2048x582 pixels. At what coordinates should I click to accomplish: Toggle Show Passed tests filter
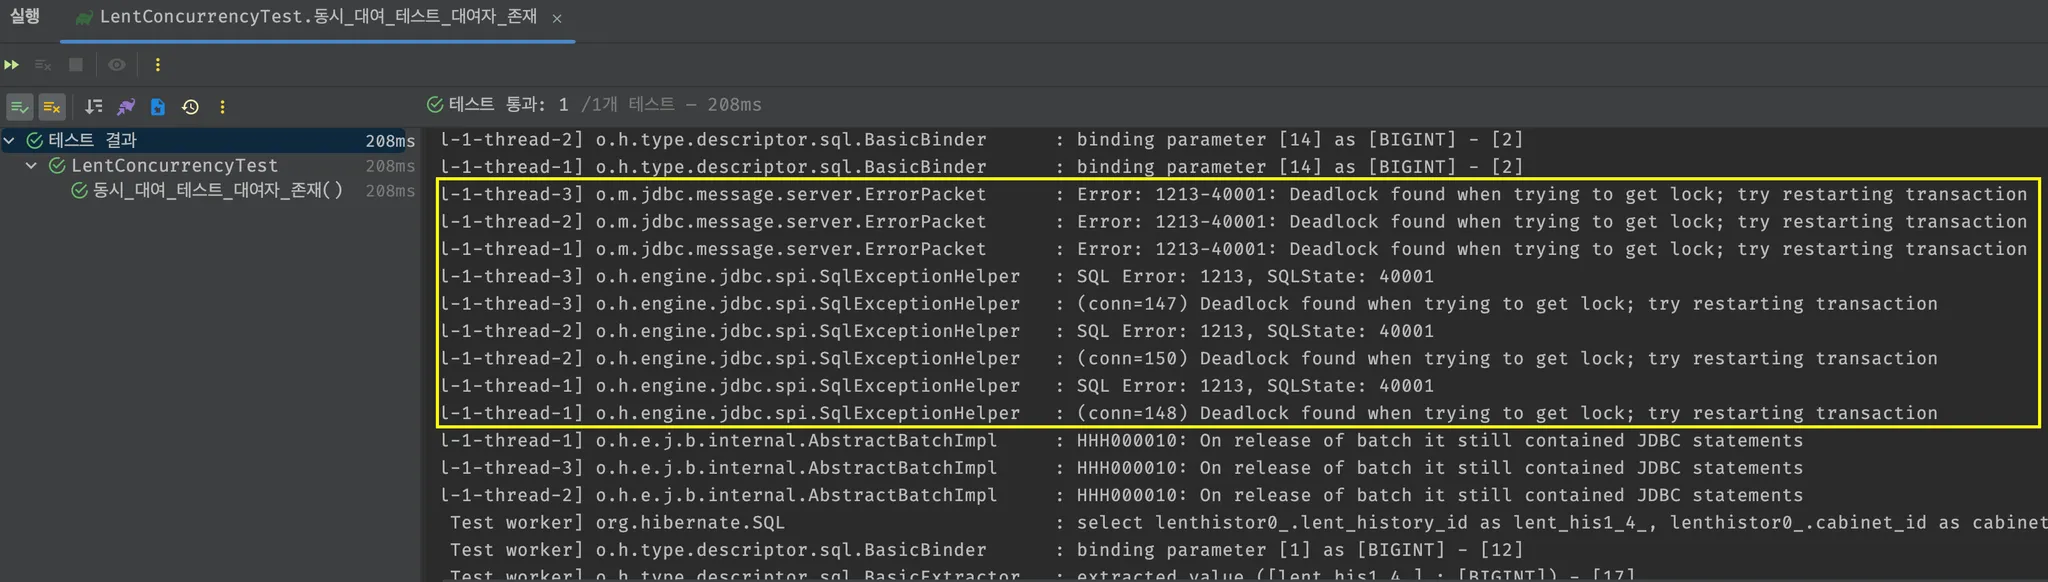click(x=20, y=106)
